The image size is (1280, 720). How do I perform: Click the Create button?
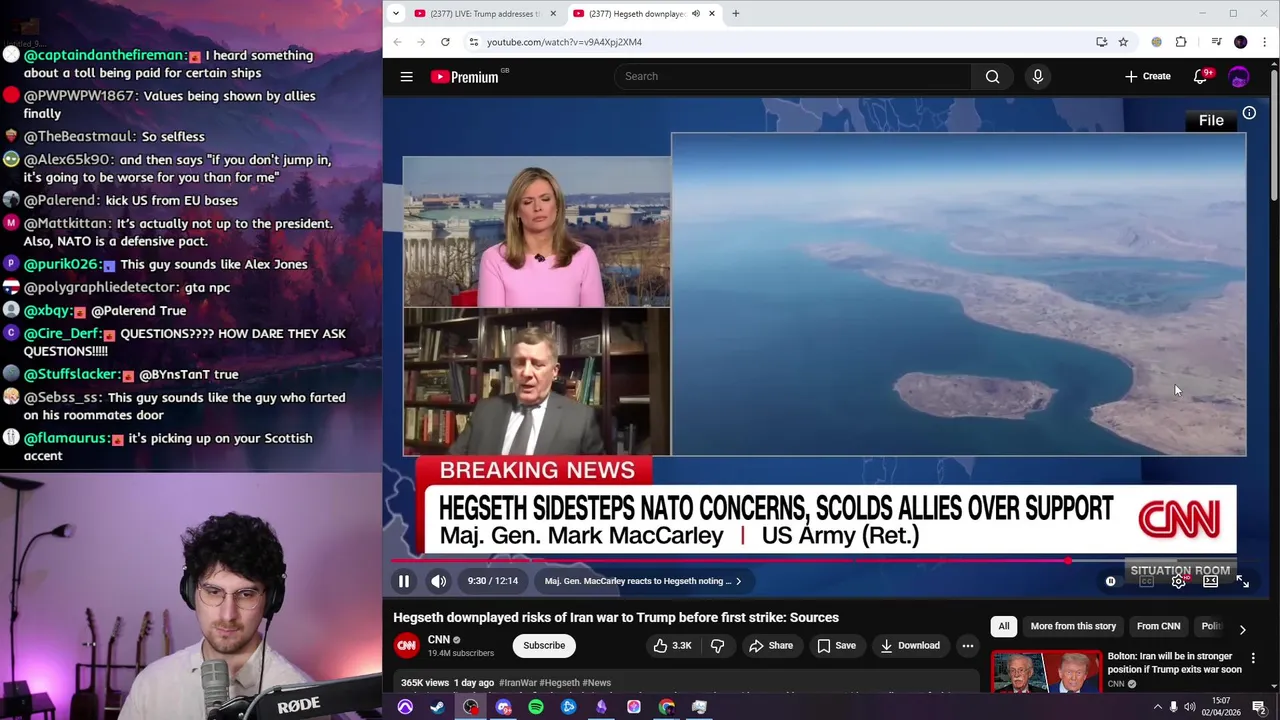pos(1148,76)
